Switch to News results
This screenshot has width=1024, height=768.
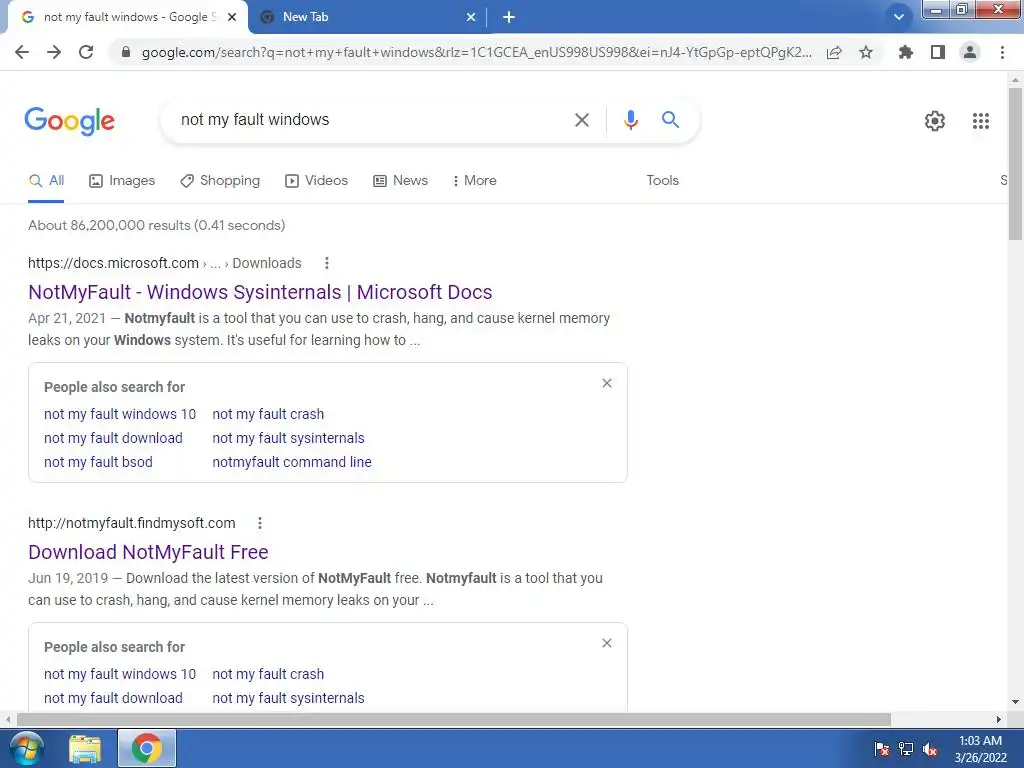[x=400, y=181]
